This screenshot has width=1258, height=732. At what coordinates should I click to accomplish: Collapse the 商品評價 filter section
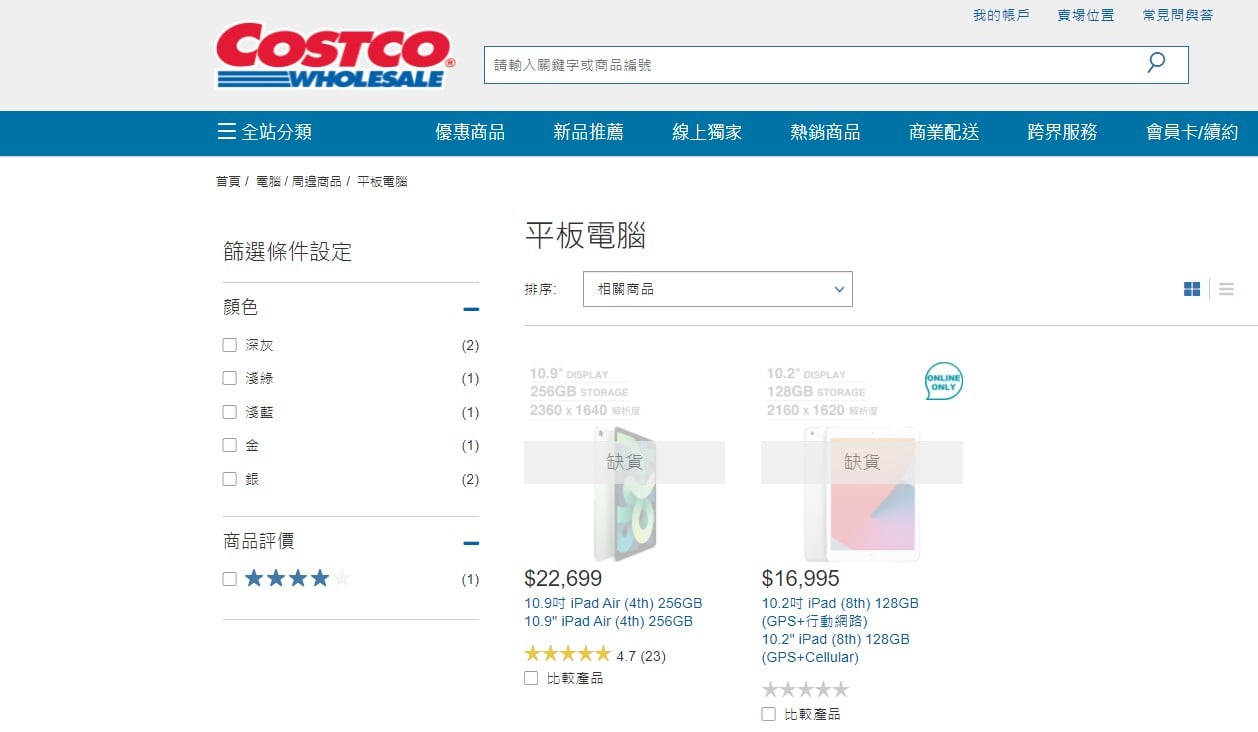[471, 543]
